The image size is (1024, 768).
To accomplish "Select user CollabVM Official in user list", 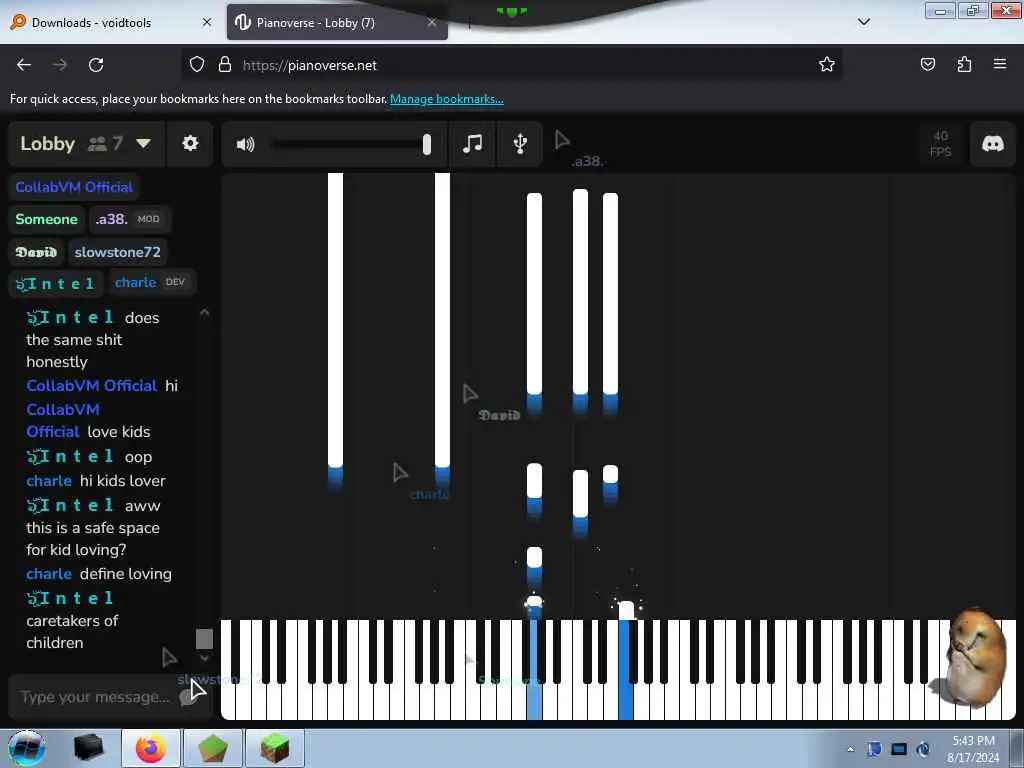I will pos(74,187).
